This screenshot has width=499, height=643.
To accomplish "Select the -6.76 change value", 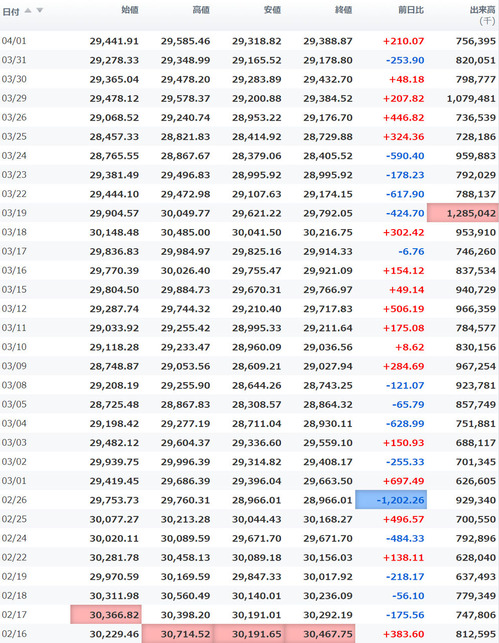I will pyautogui.click(x=411, y=252).
